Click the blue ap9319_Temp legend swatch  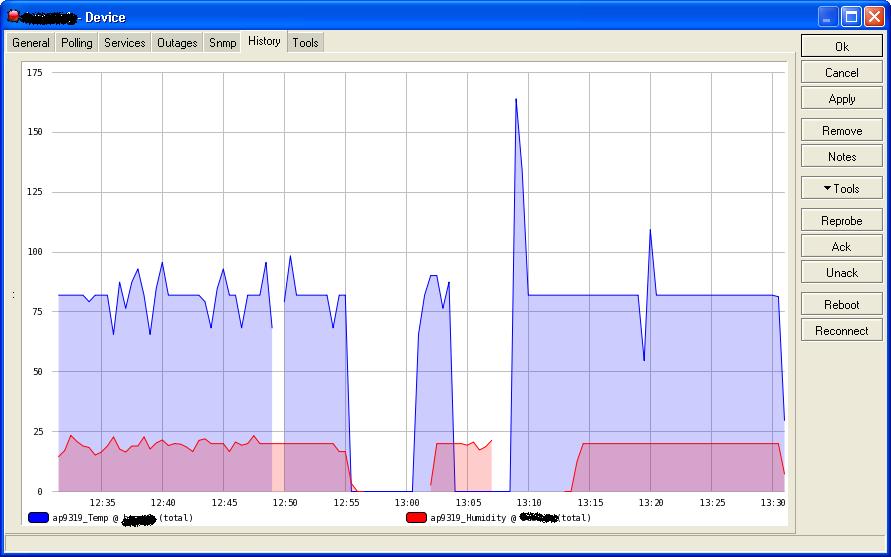pyautogui.click(x=38, y=517)
